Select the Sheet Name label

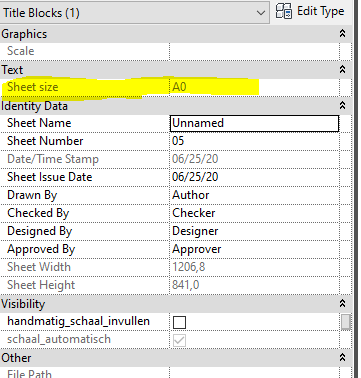39,123
